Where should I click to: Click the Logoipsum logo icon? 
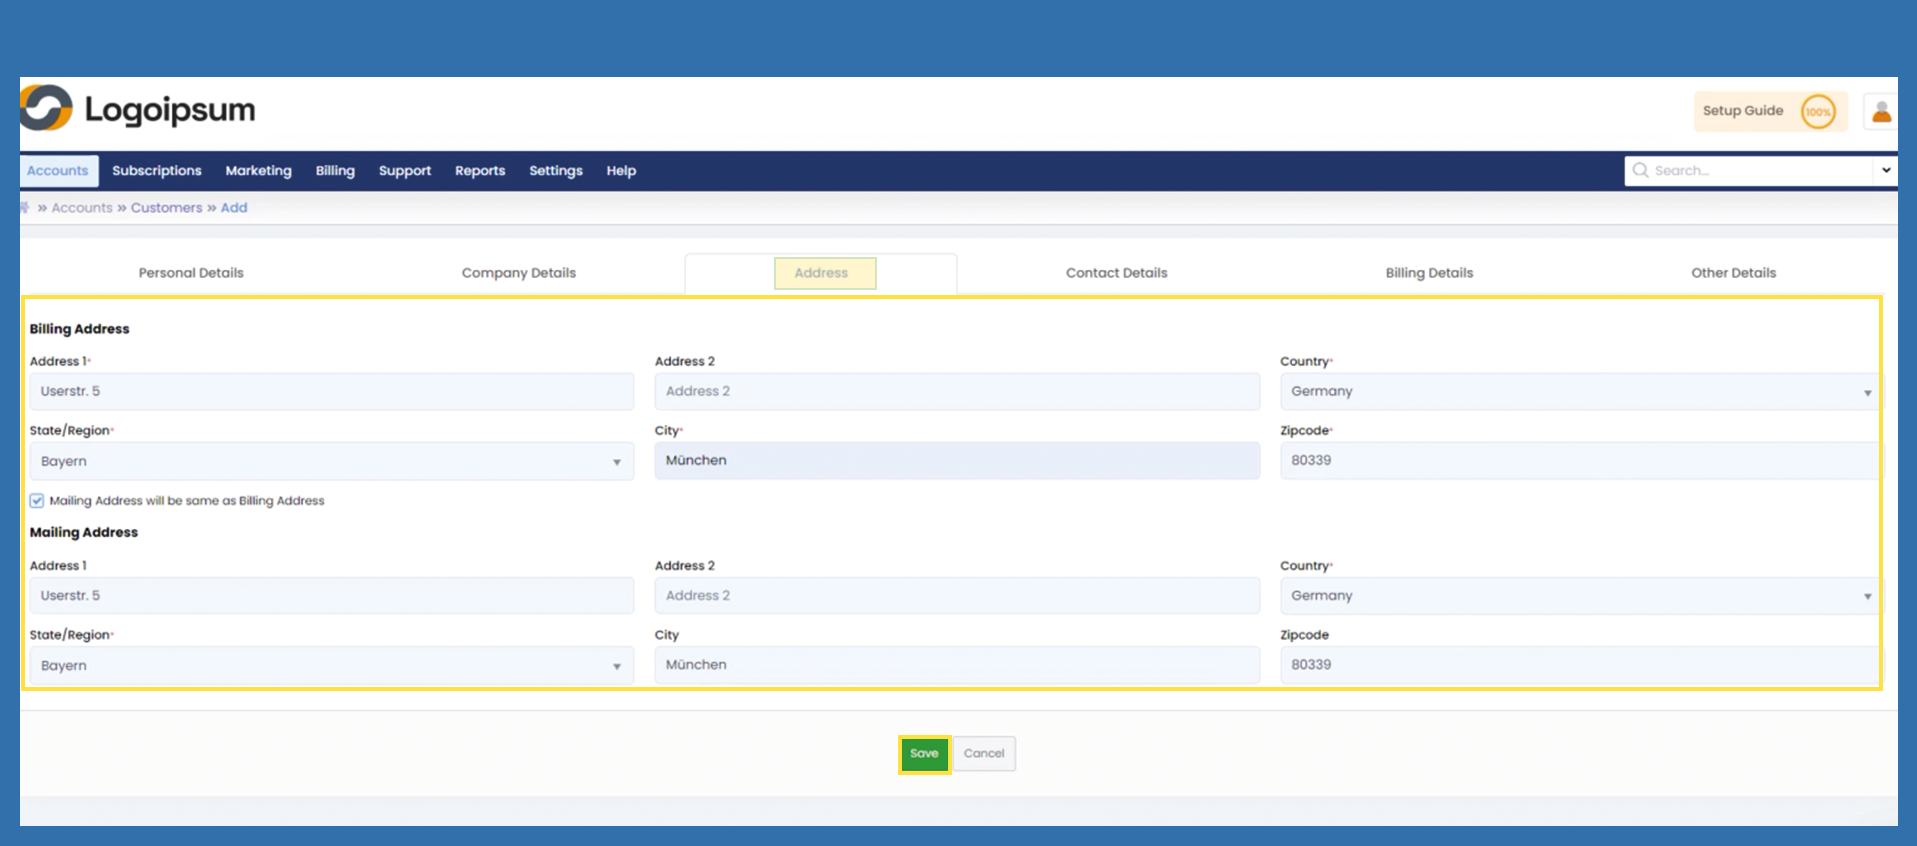46,108
